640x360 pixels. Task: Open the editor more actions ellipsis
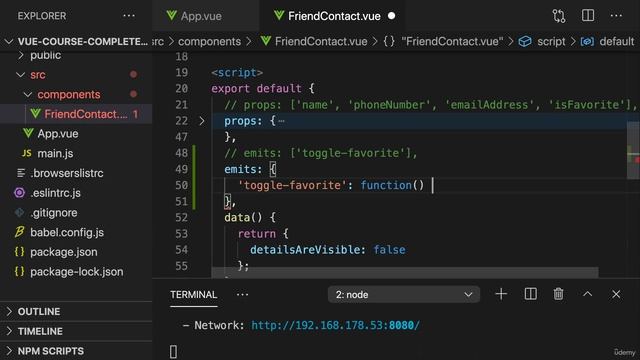[616, 16]
